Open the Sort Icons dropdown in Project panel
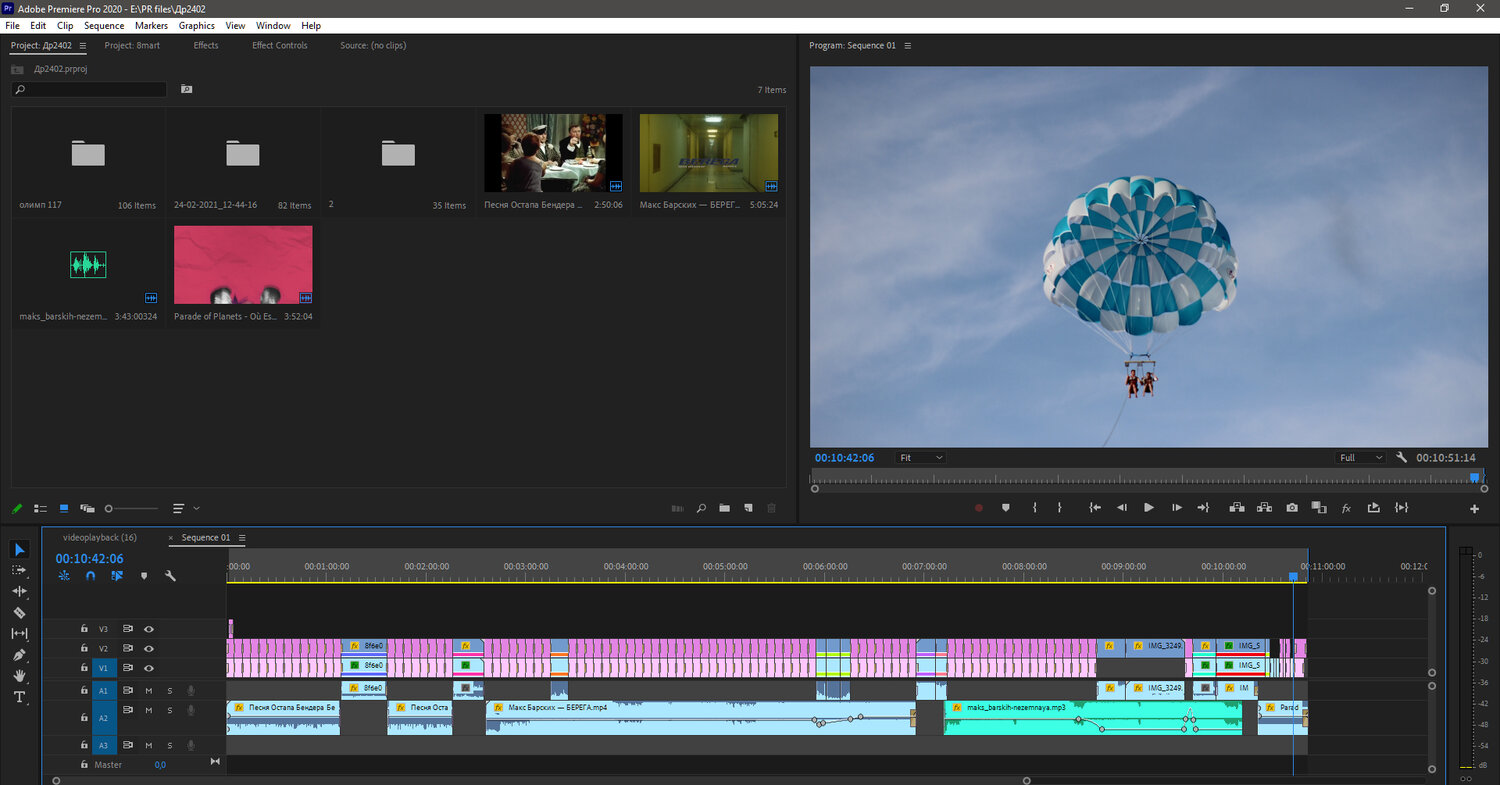The width and height of the screenshot is (1500, 785). [x=186, y=508]
